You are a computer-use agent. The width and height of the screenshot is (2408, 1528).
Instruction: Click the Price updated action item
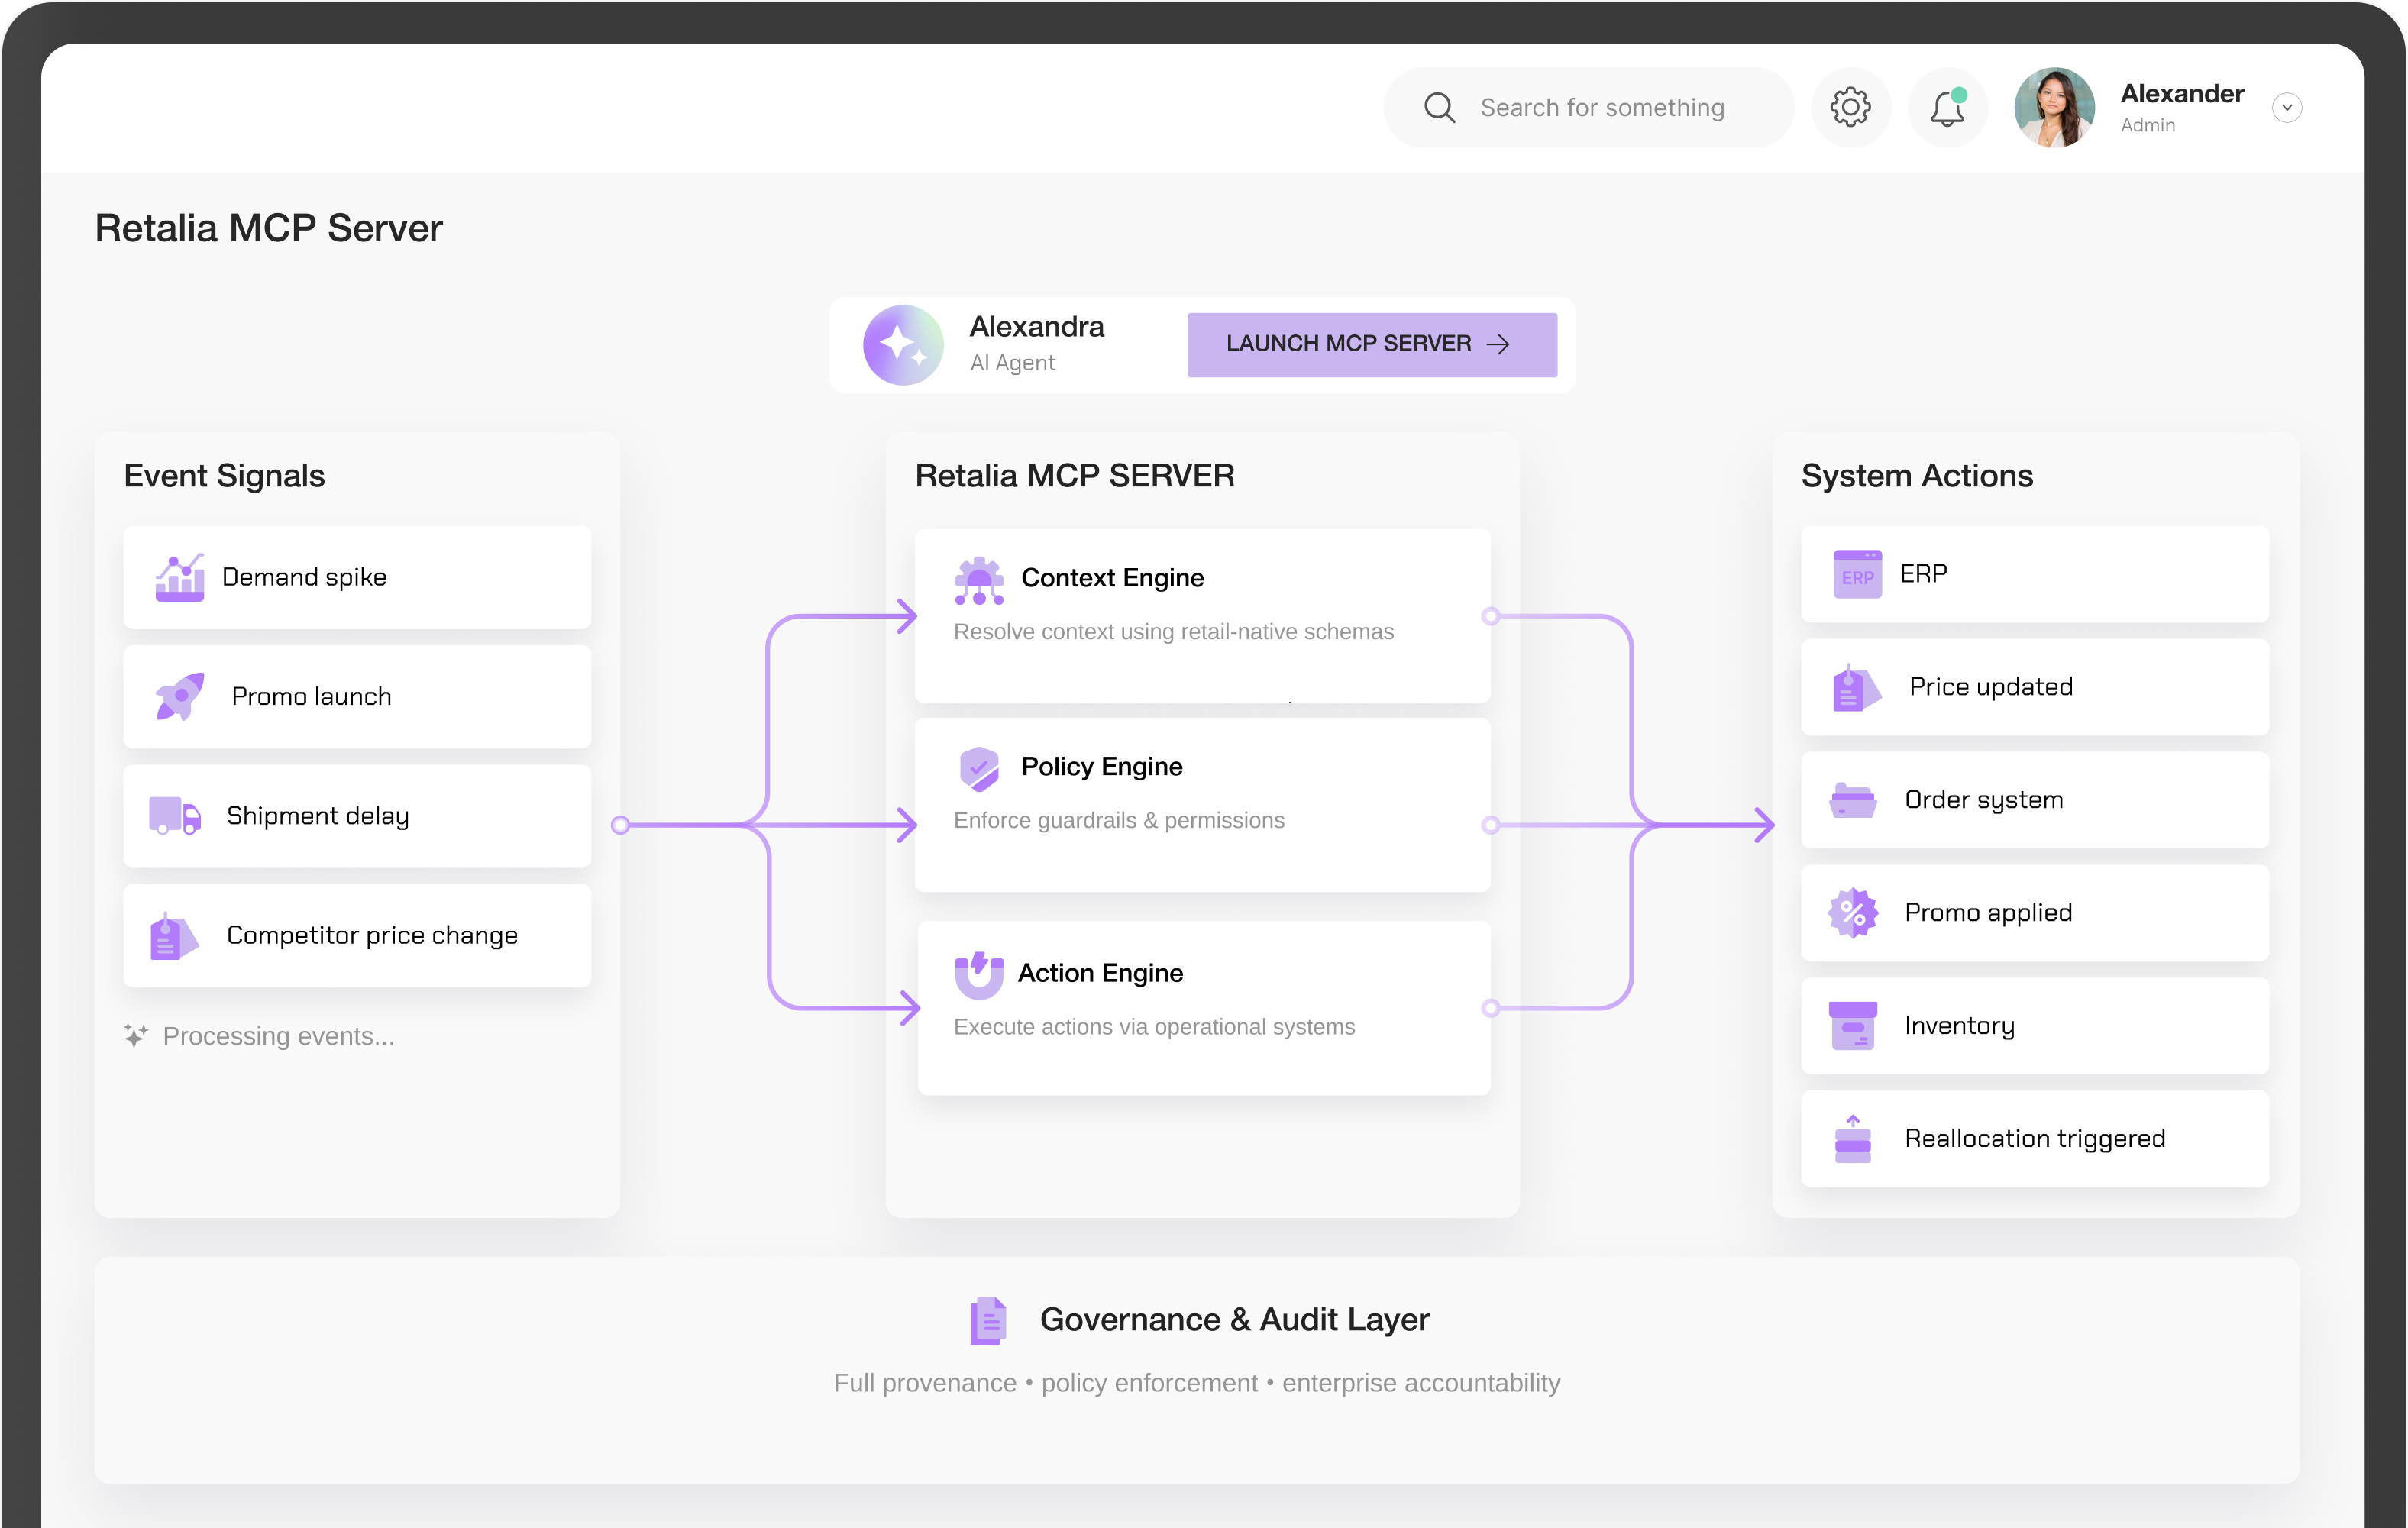click(x=2034, y=687)
